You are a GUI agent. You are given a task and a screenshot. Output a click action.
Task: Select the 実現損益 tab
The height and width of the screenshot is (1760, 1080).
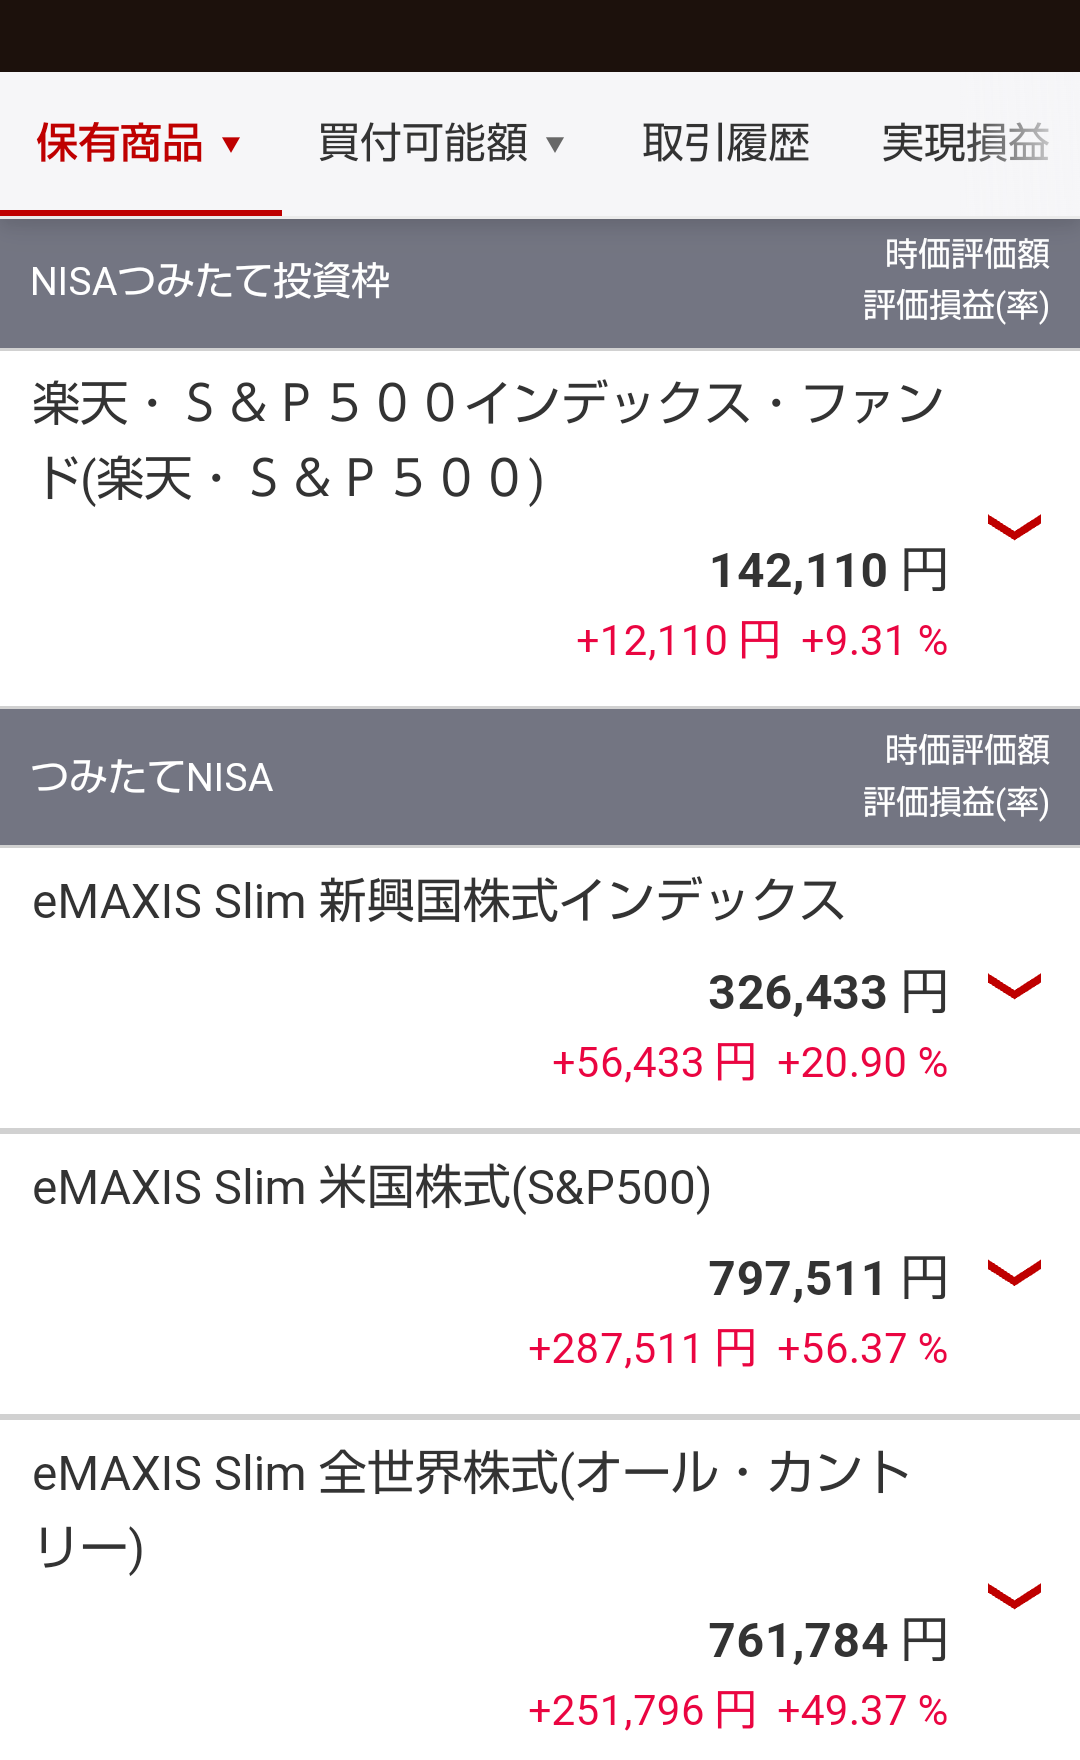click(965, 144)
